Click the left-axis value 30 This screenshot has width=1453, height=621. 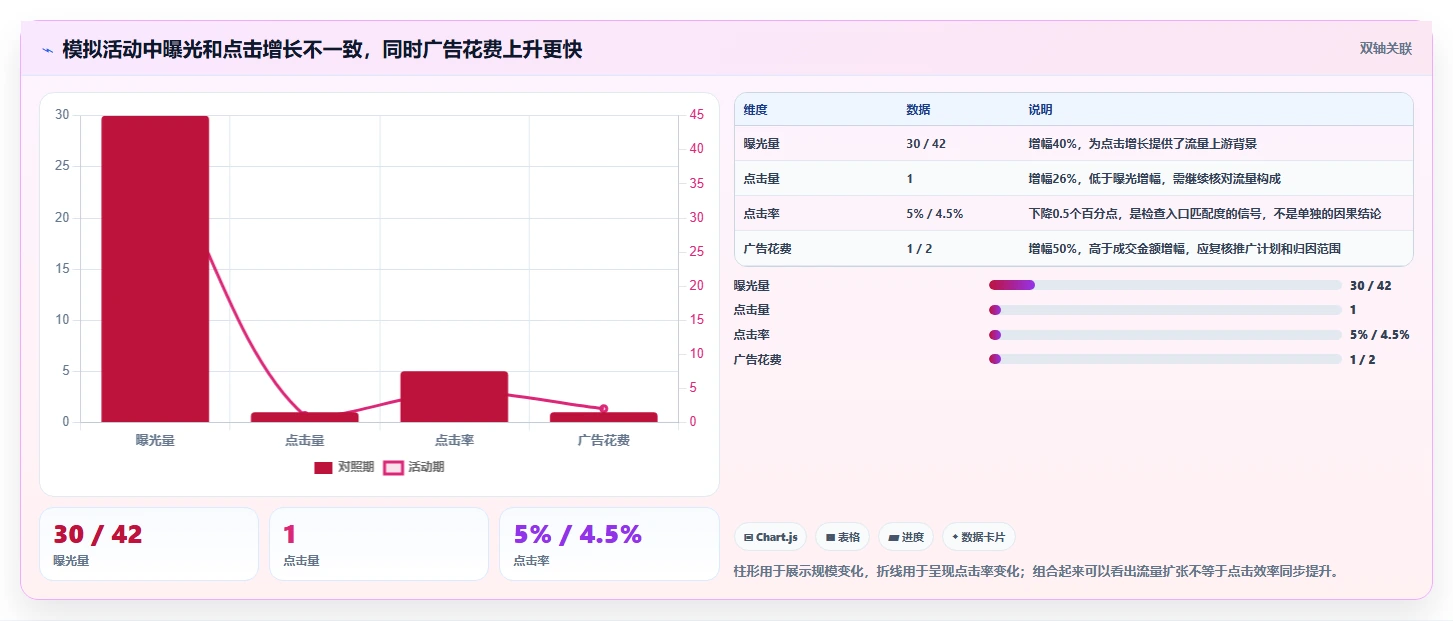coord(62,115)
